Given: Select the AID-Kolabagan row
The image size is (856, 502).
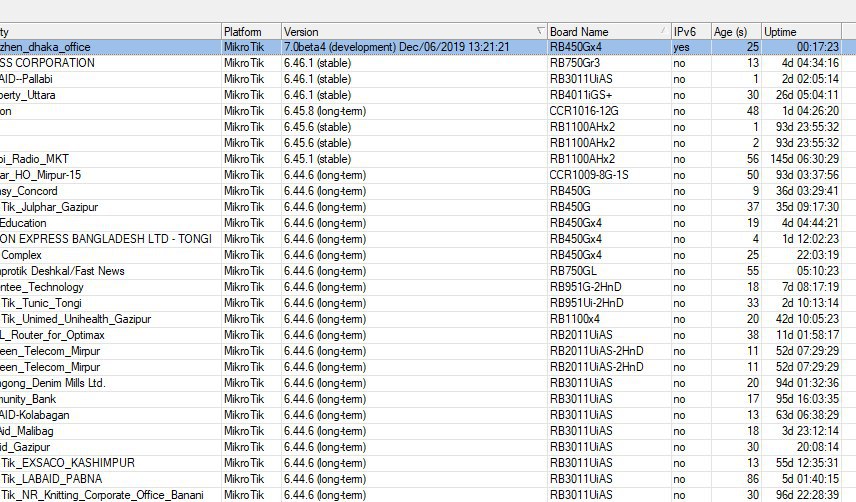Looking at the screenshot, I should pos(428,415).
